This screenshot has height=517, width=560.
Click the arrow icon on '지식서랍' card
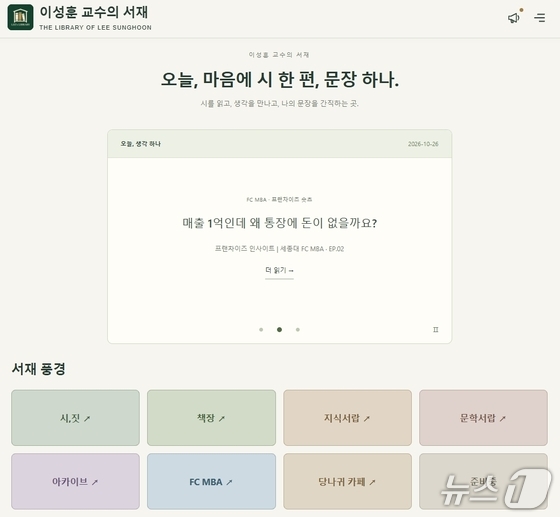[x=366, y=418]
